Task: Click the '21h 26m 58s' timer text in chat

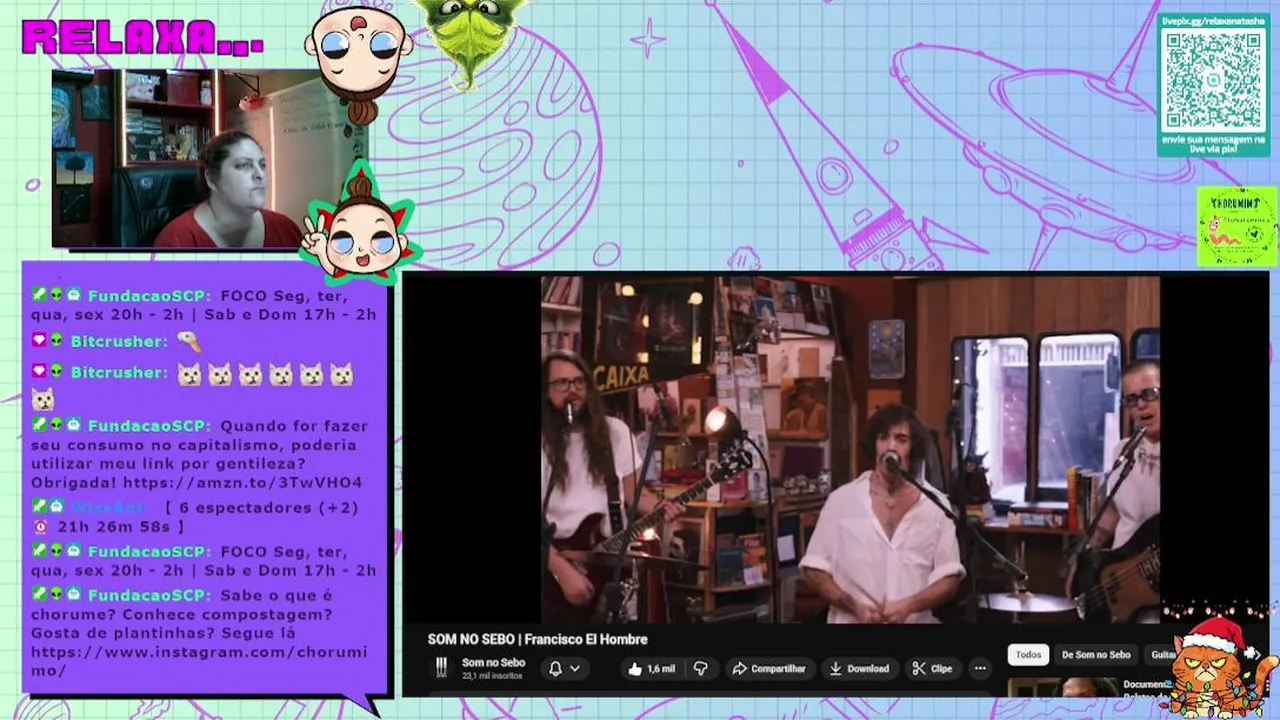Action: point(115,527)
